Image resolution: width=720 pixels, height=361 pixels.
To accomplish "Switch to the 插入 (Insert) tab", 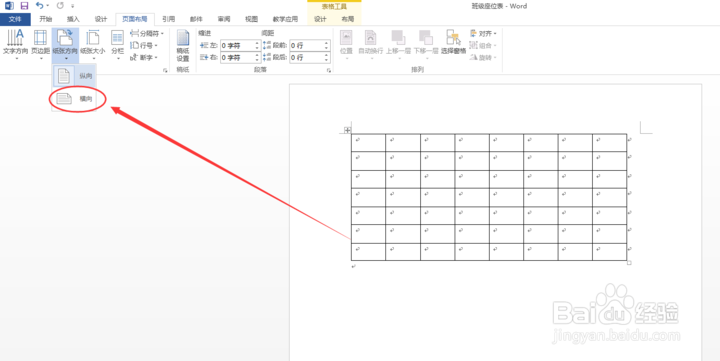I will tap(73, 19).
